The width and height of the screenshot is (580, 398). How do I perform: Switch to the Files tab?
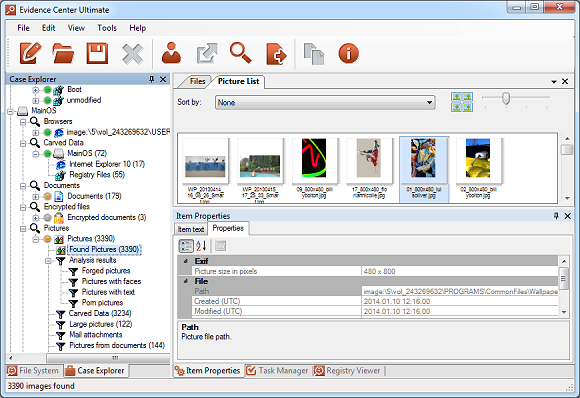coord(198,81)
